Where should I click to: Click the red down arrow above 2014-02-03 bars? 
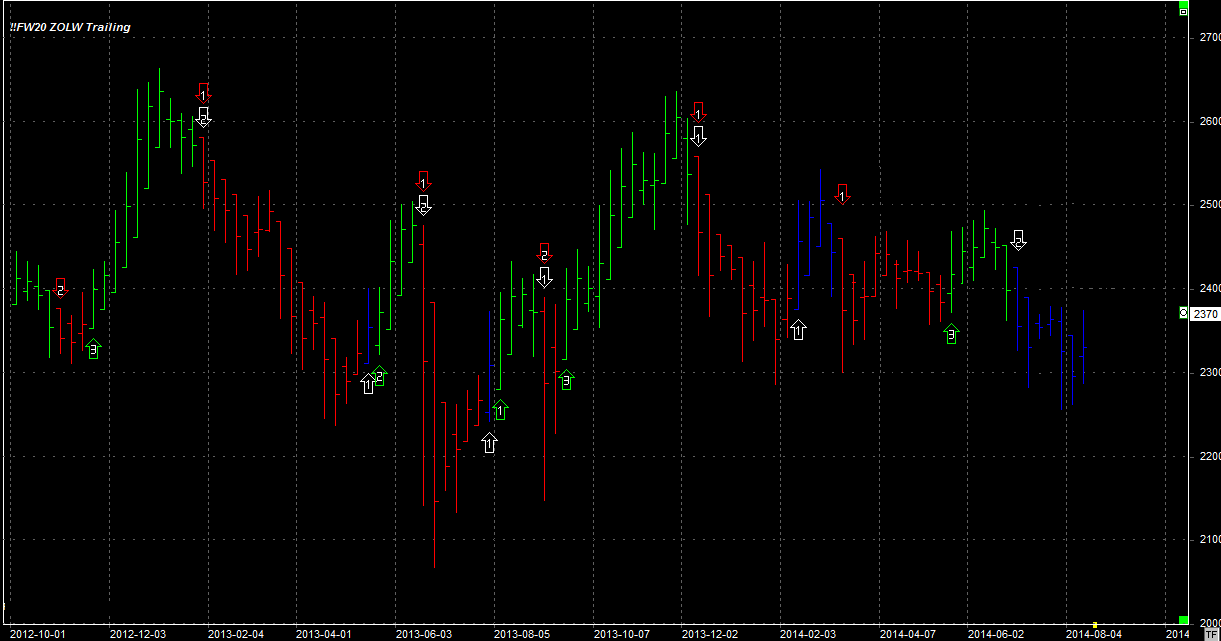click(x=842, y=194)
